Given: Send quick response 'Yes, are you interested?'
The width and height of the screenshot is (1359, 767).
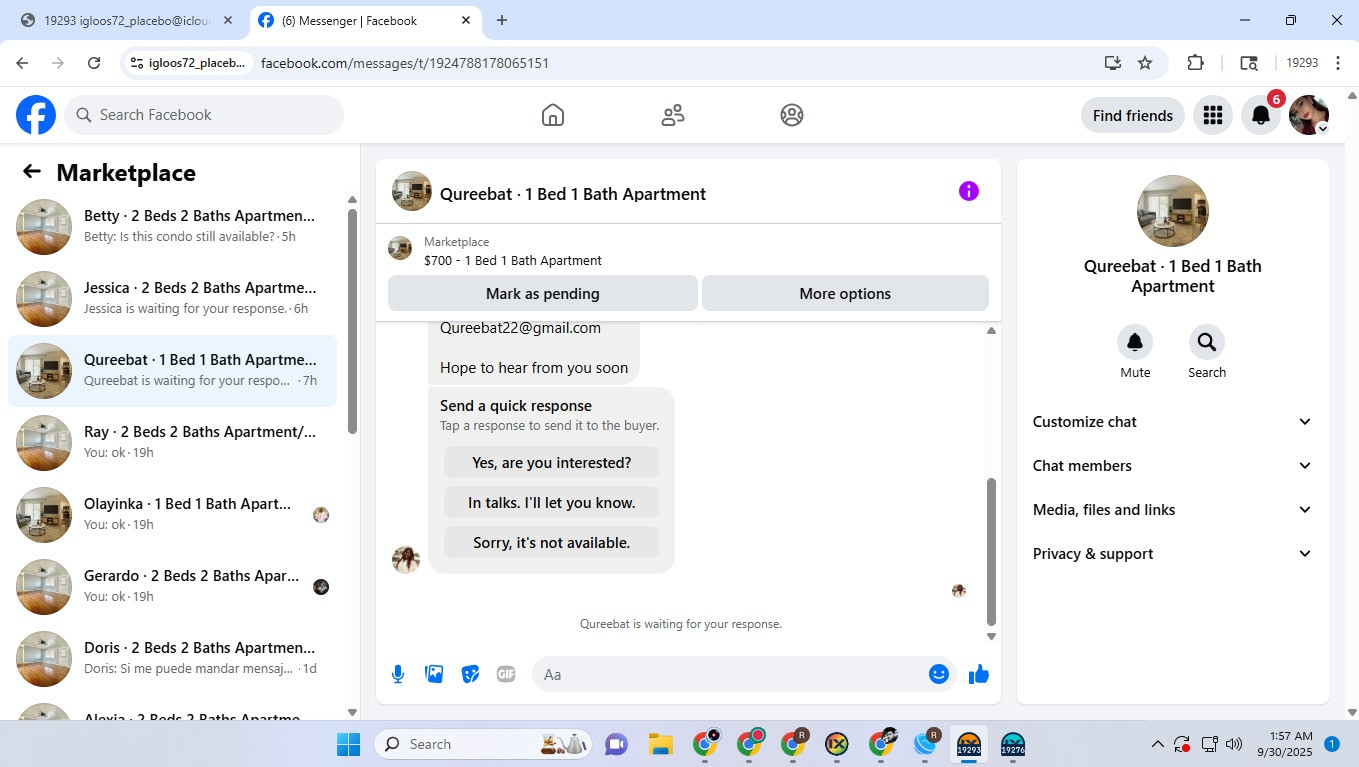Looking at the screenshot, I should (551, 462).
